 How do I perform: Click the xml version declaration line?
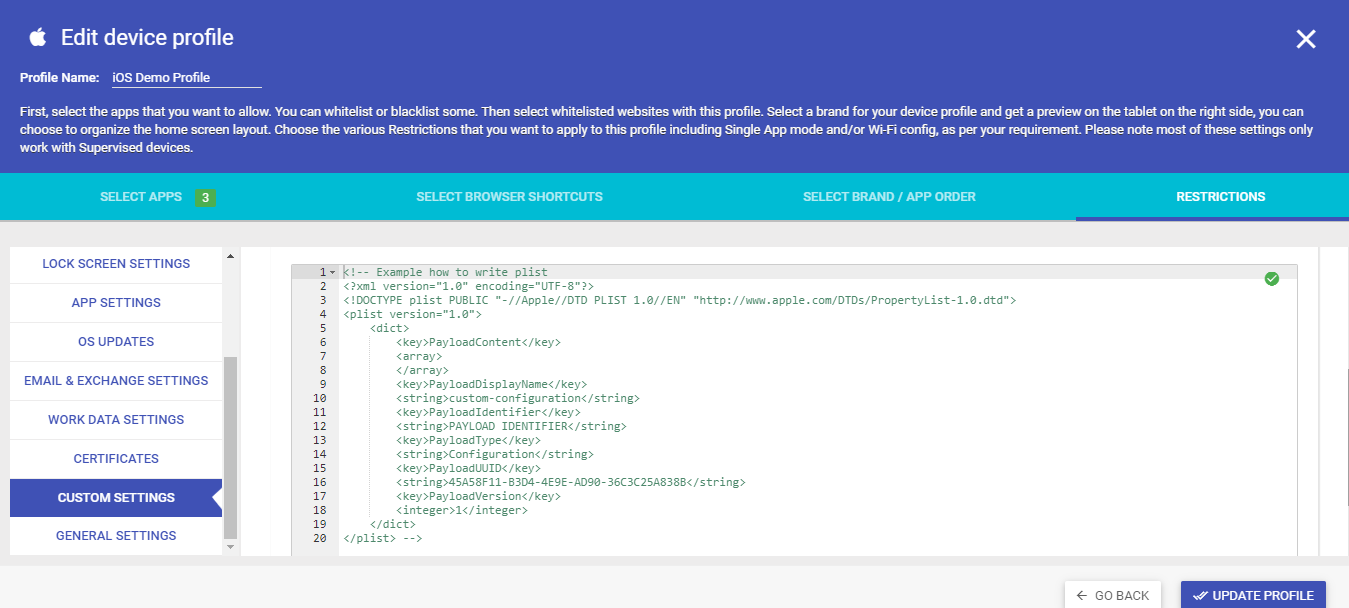tap(468, 286)
